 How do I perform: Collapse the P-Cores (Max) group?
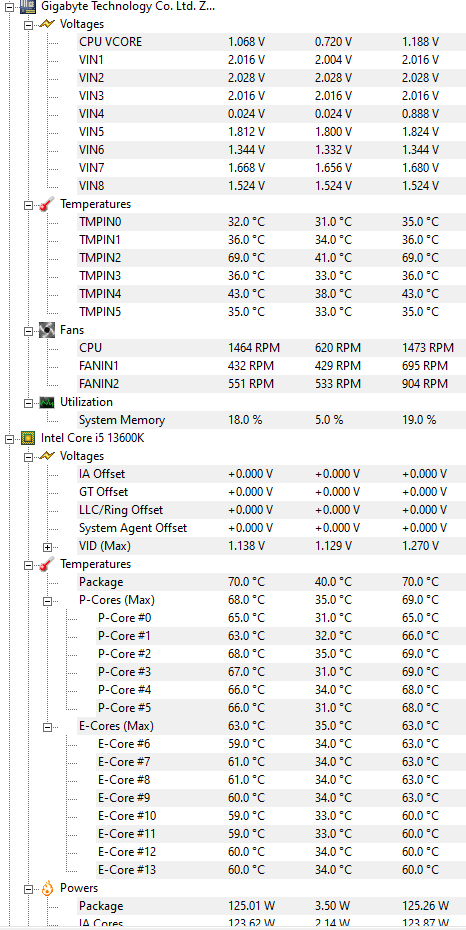click(x=47, y=600)
